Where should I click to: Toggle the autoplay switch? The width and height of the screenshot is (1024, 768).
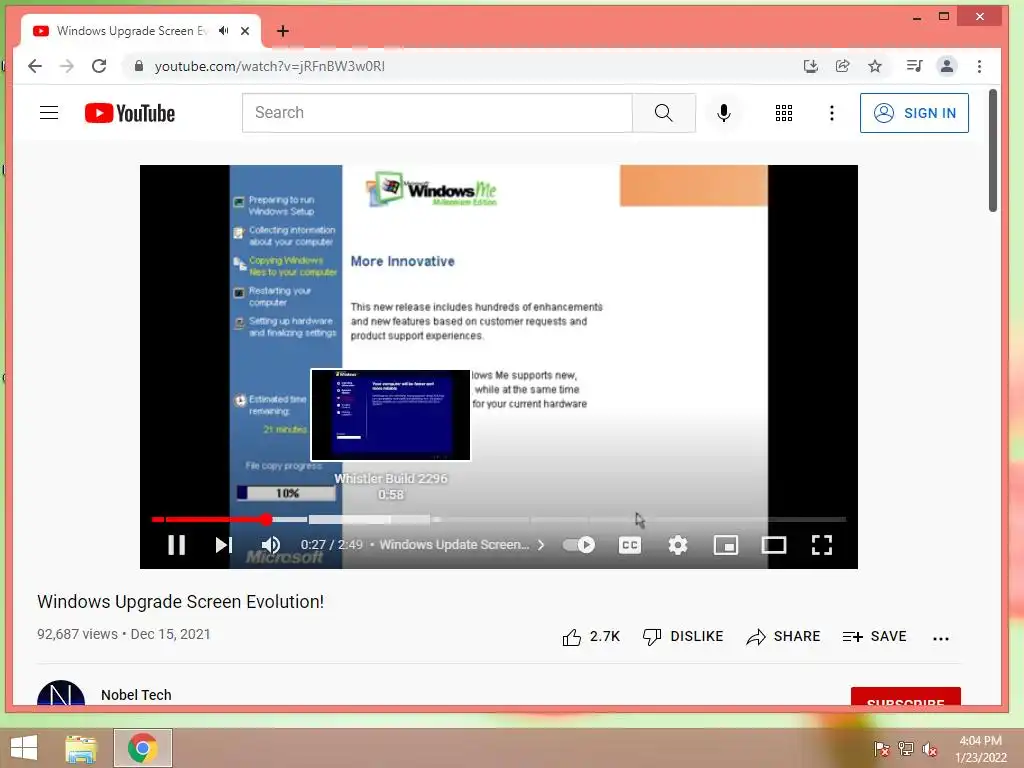pos(579,545)
